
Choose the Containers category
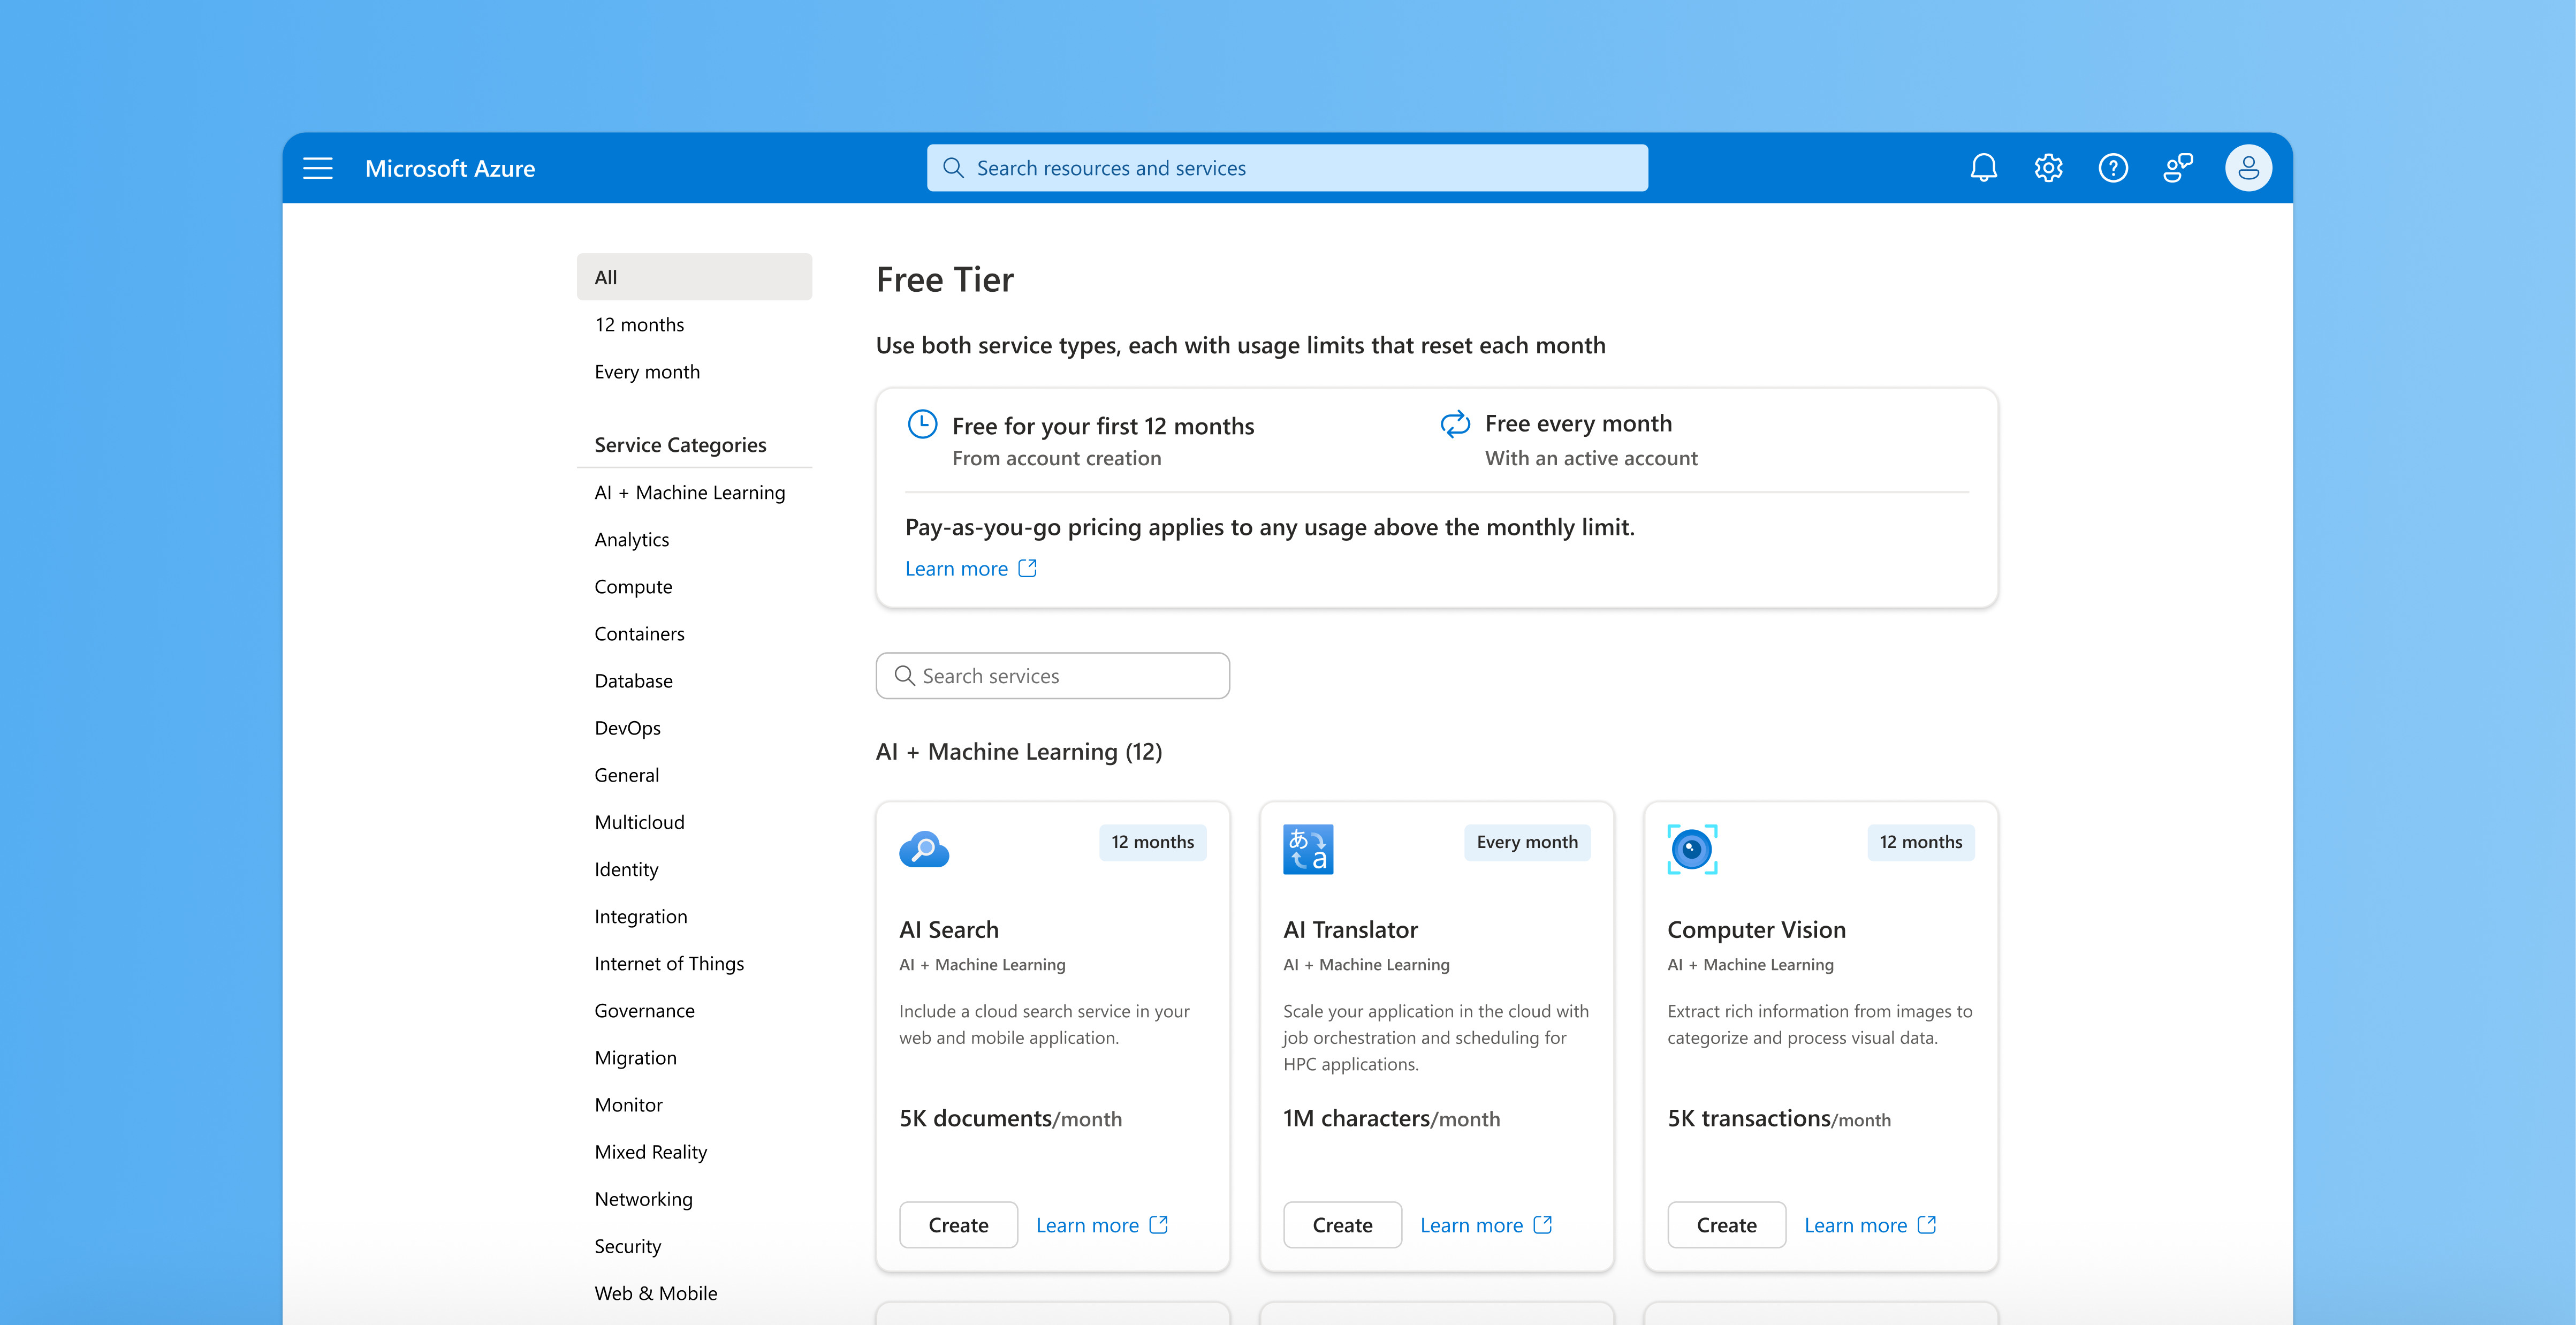[x=694, y=633]
